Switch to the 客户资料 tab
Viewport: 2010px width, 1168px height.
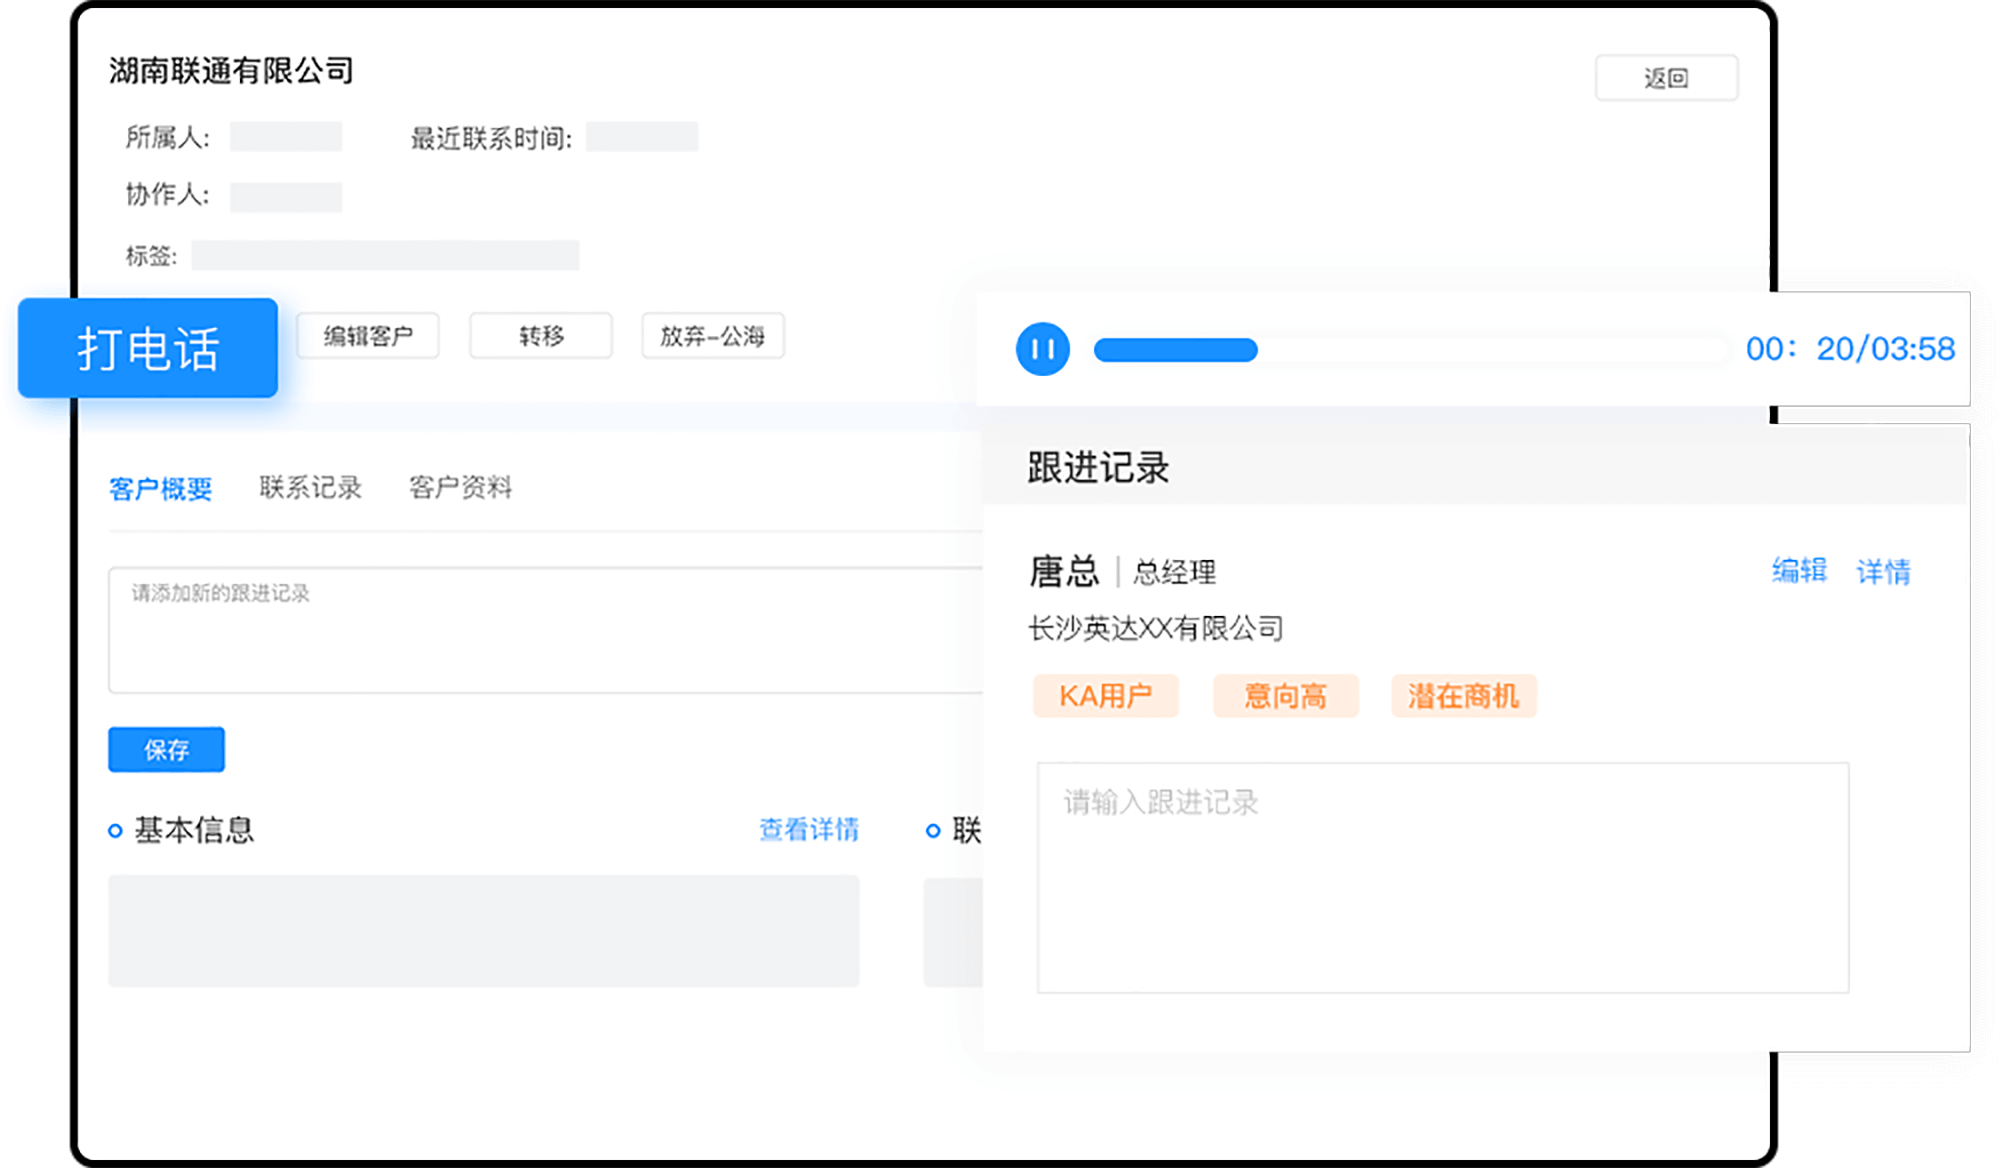click(459, 487)
